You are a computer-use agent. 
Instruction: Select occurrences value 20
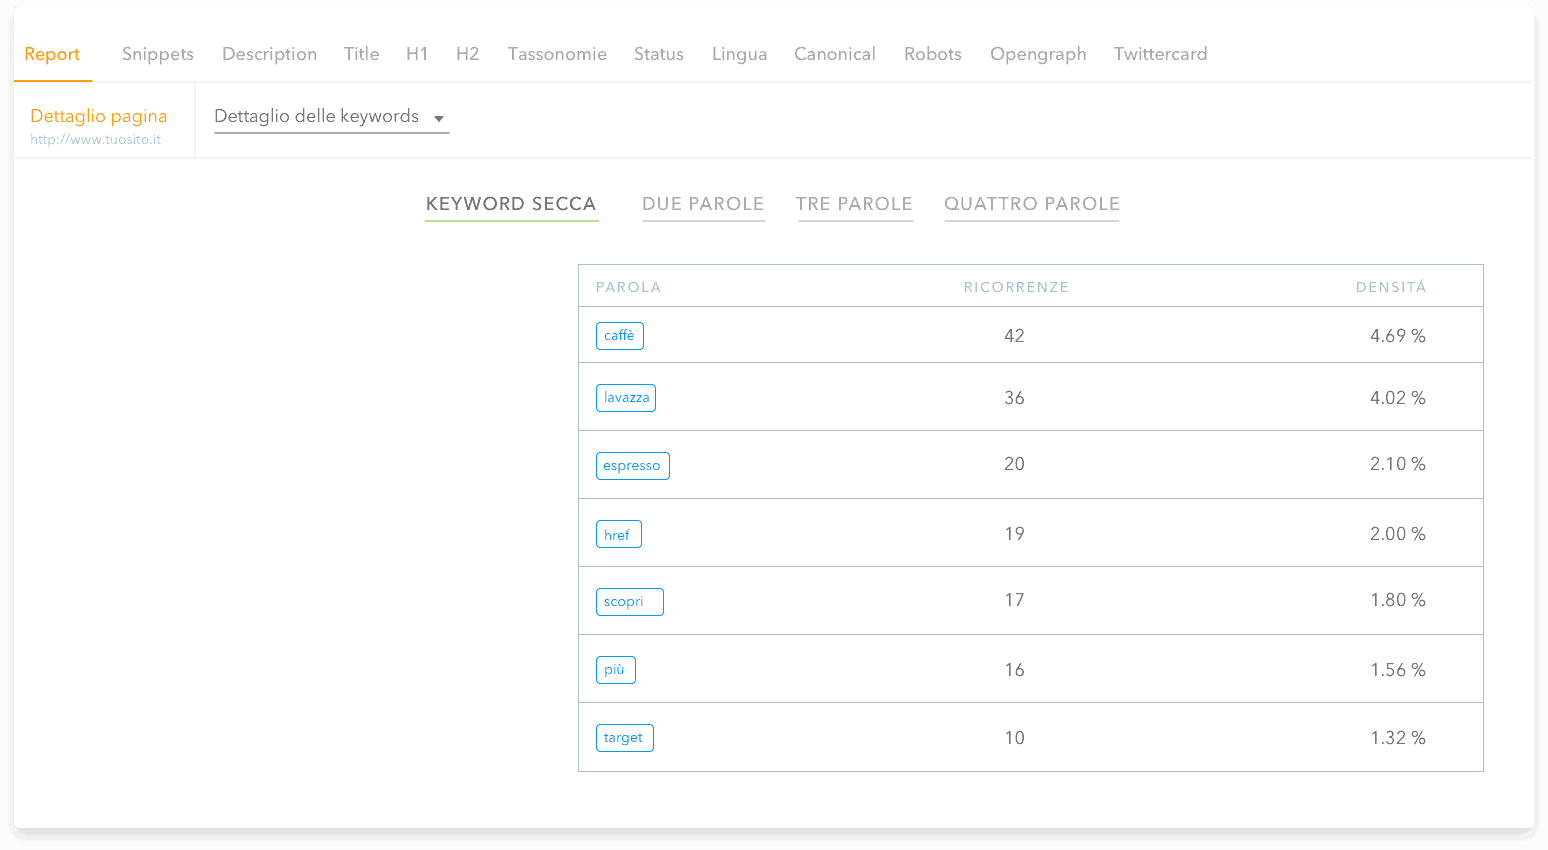[1014, 464]
